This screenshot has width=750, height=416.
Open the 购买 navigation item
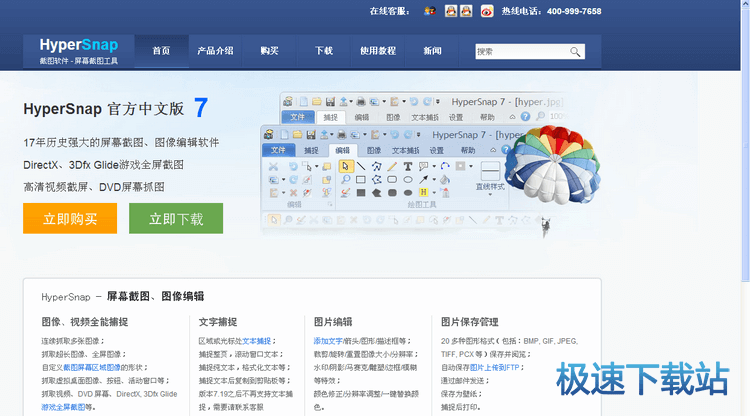pyautogui.click(x=269, y=51)
